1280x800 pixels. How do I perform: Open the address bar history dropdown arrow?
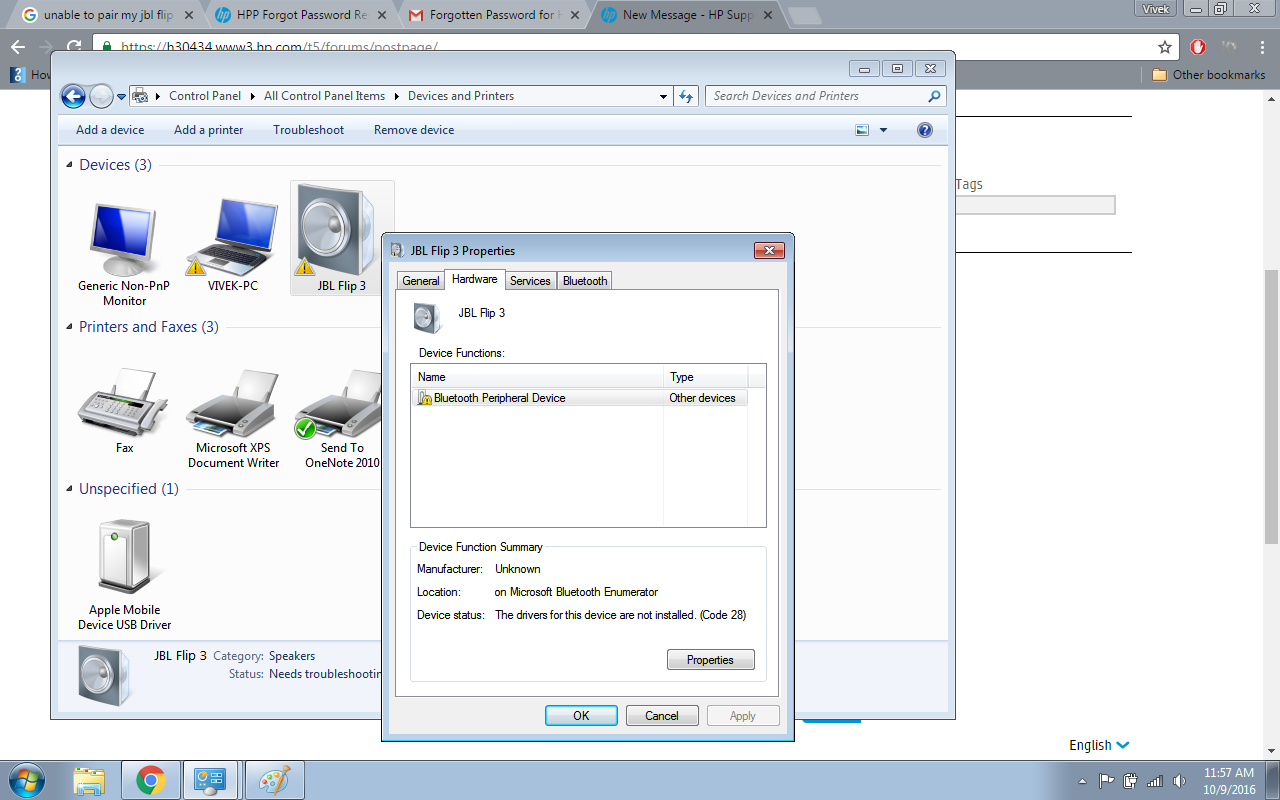click(664, 97)
